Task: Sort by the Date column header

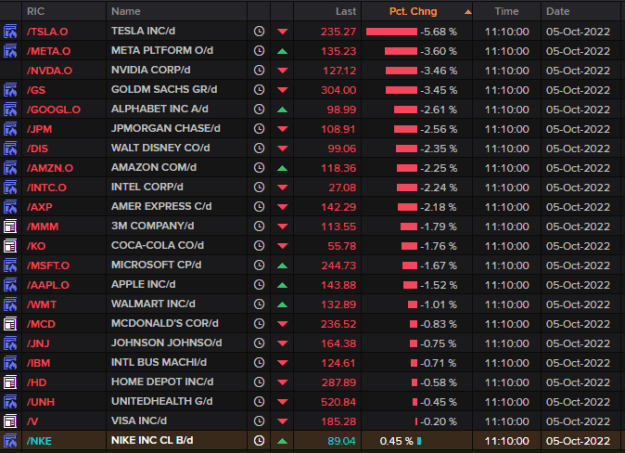Action: pos(558,11)
